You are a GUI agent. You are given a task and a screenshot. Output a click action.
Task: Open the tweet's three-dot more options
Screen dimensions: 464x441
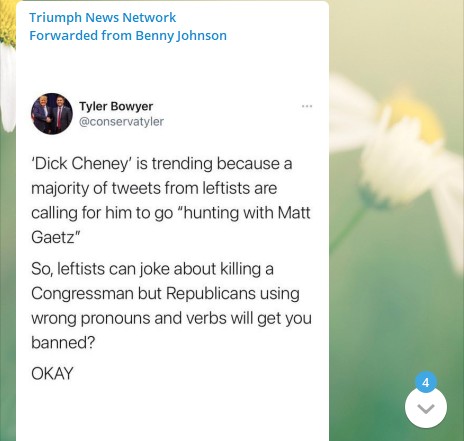[307, 106]
